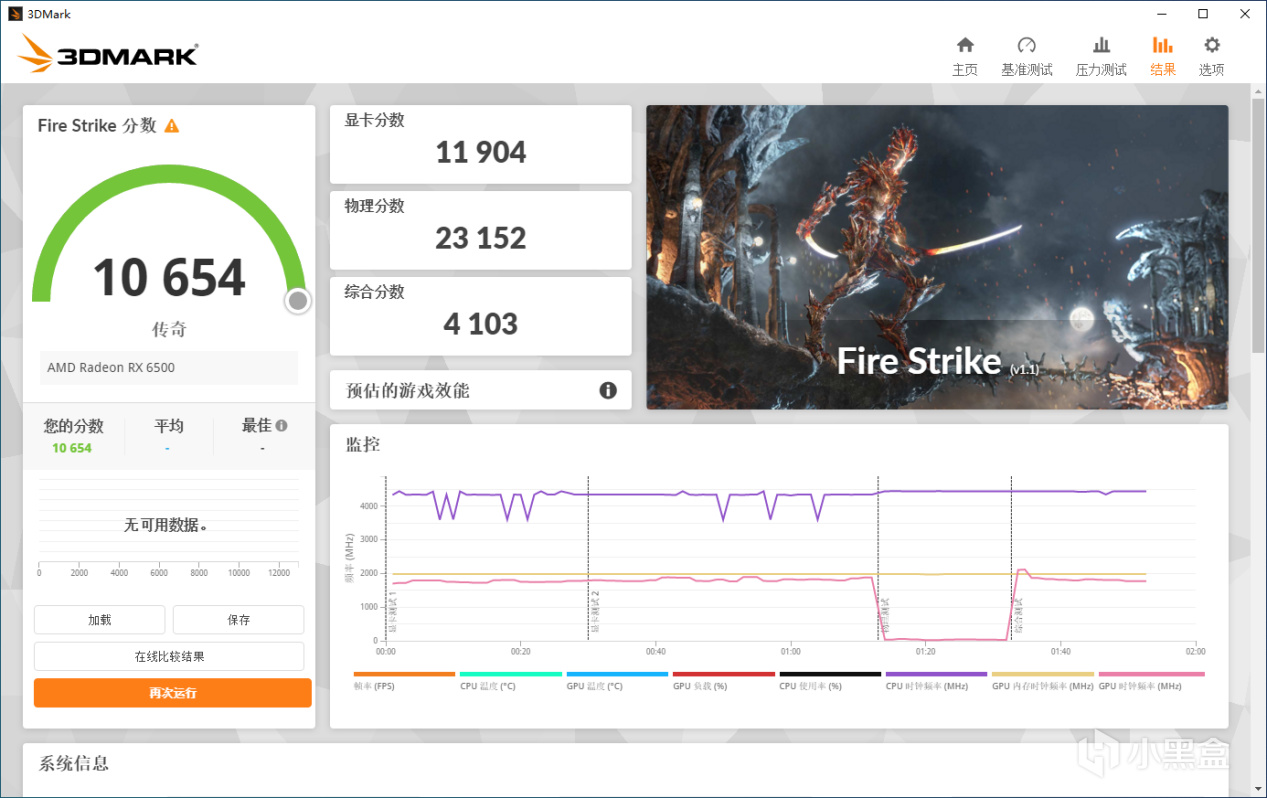The width and height of the screenshot is (1267, 798).
Task: Click the AMD Radeon RX 6500 field
Action: (169, 367)
